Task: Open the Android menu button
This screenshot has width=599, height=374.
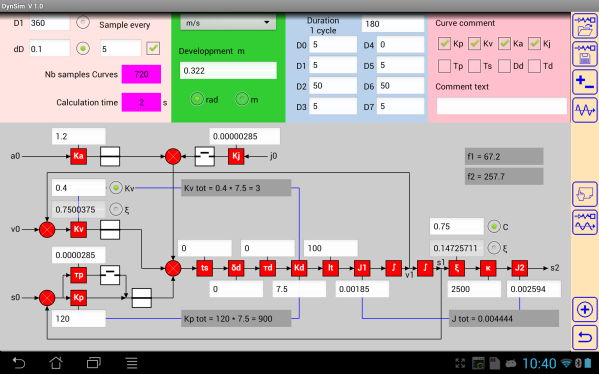Action: [132, 363]
